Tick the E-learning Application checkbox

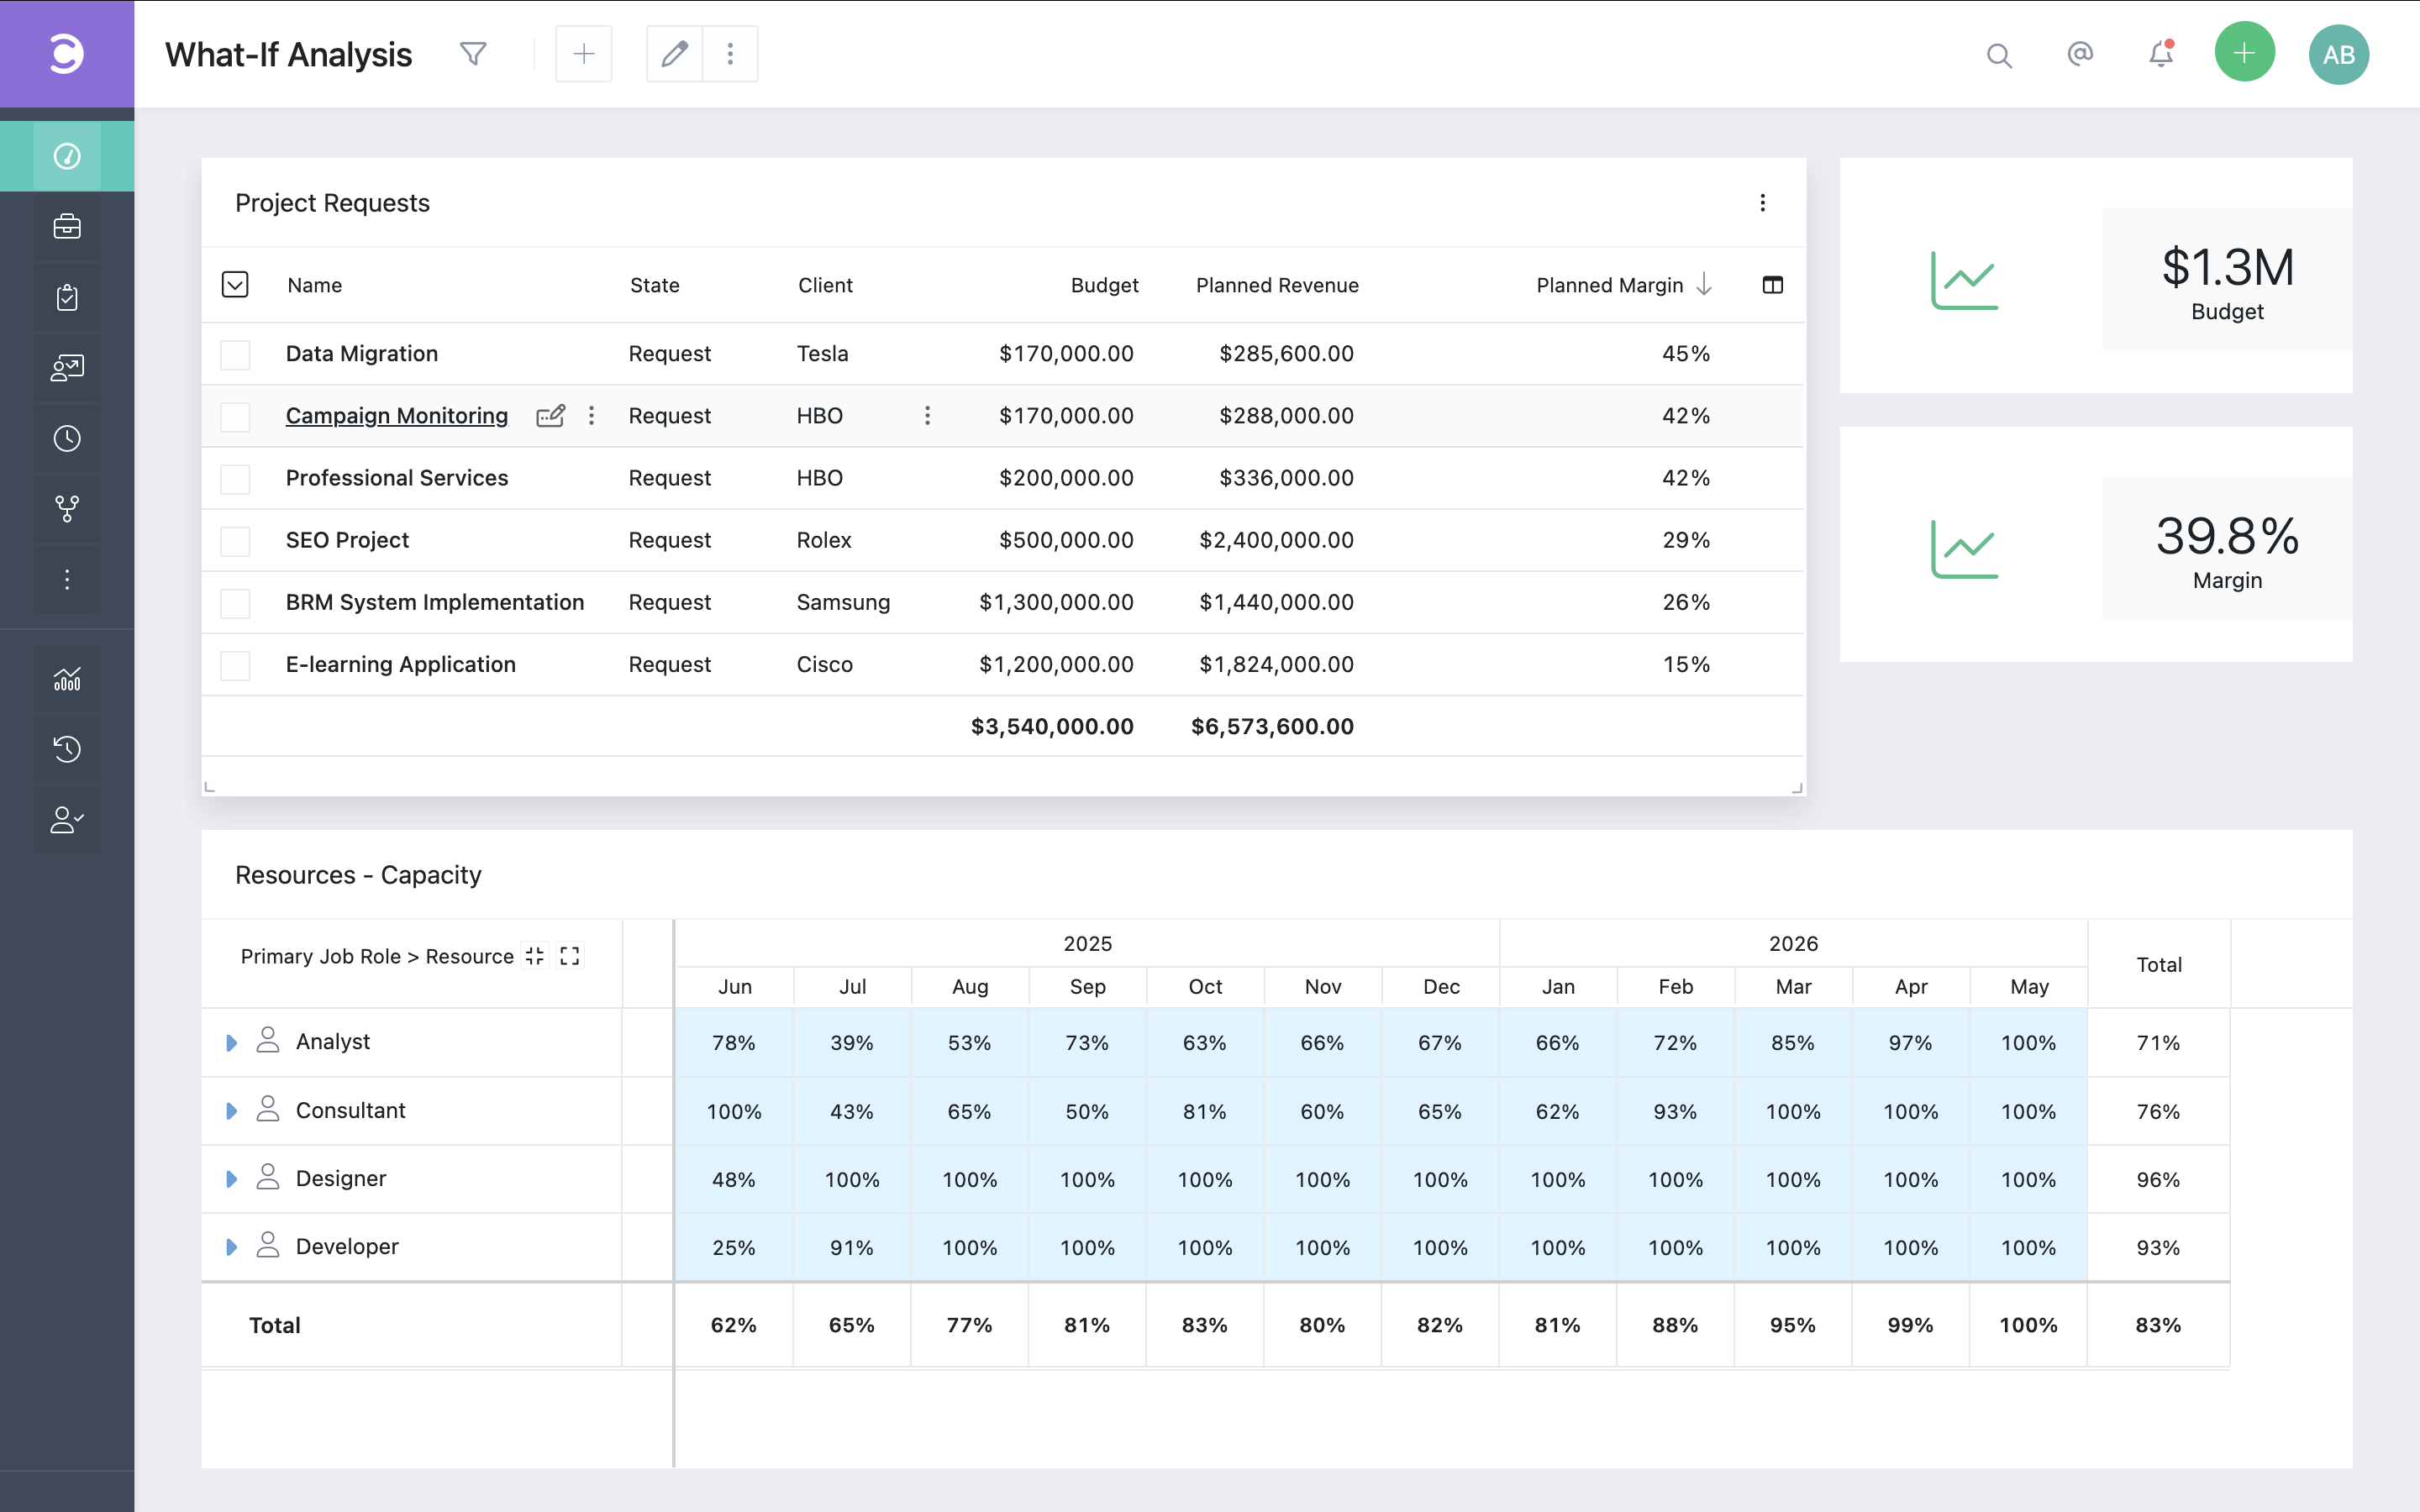coord(235,666)
